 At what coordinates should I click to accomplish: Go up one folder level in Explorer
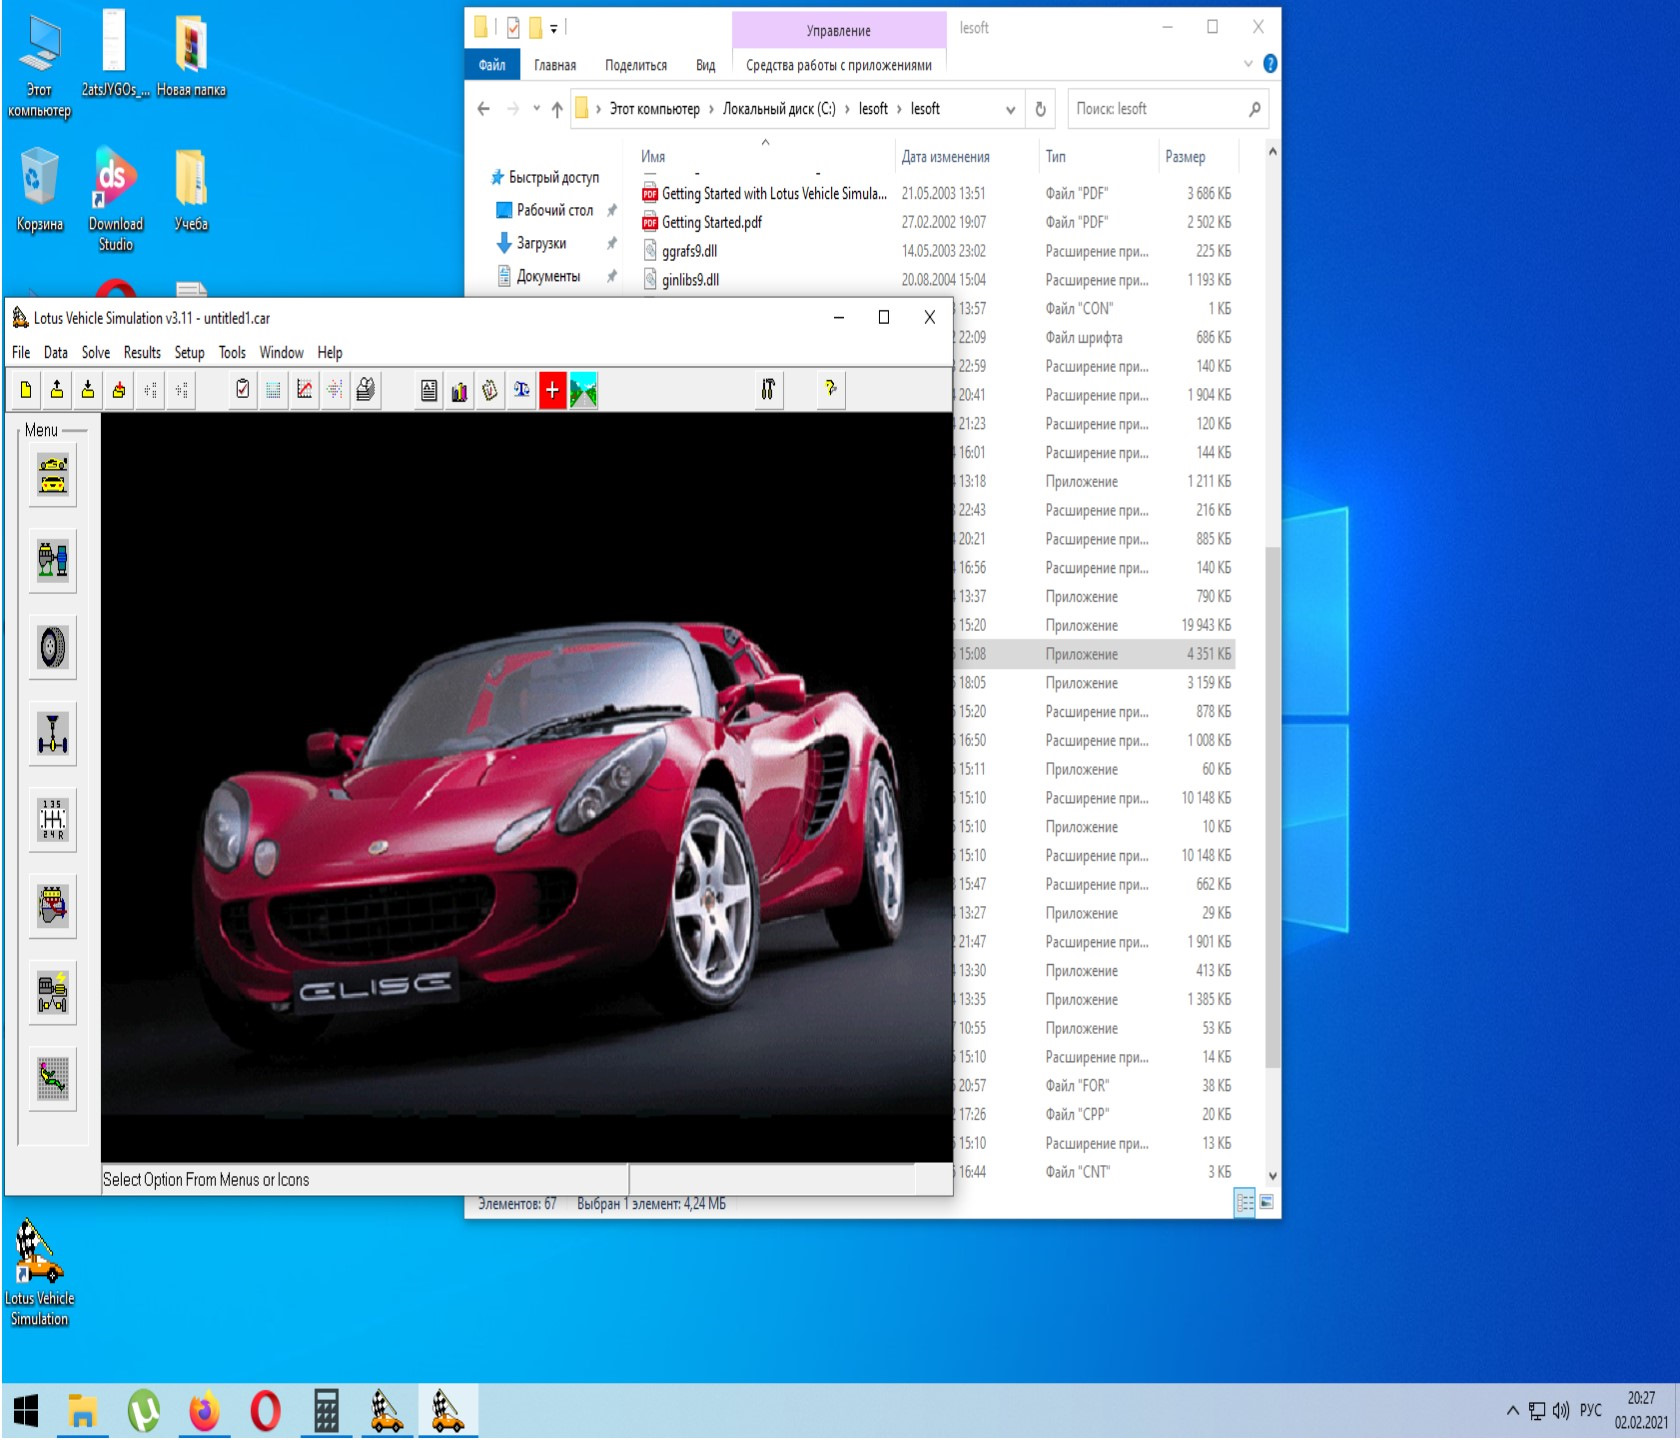point(557,109)
